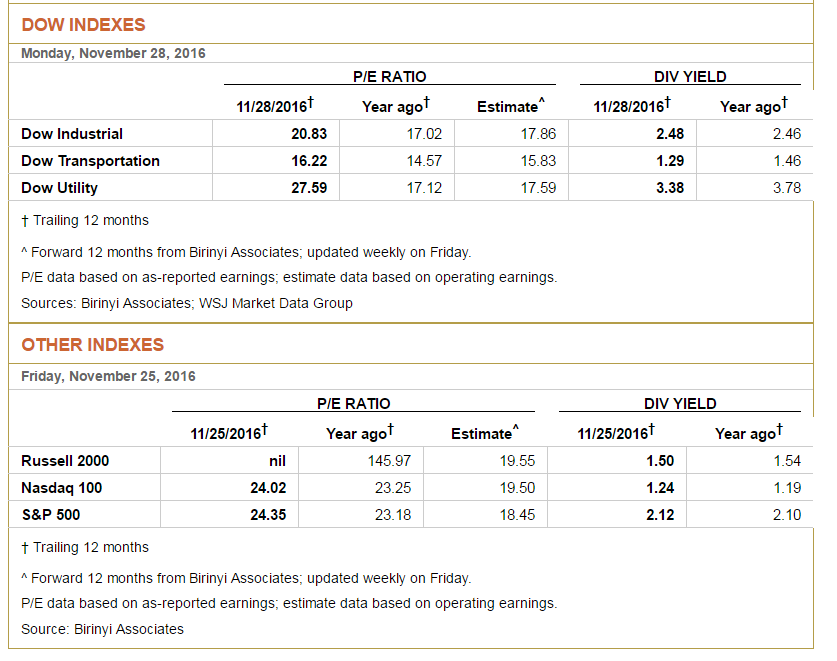Click the Friday, November 25, 2016 date
Screen dimensions: 837x661
[108, 376]
